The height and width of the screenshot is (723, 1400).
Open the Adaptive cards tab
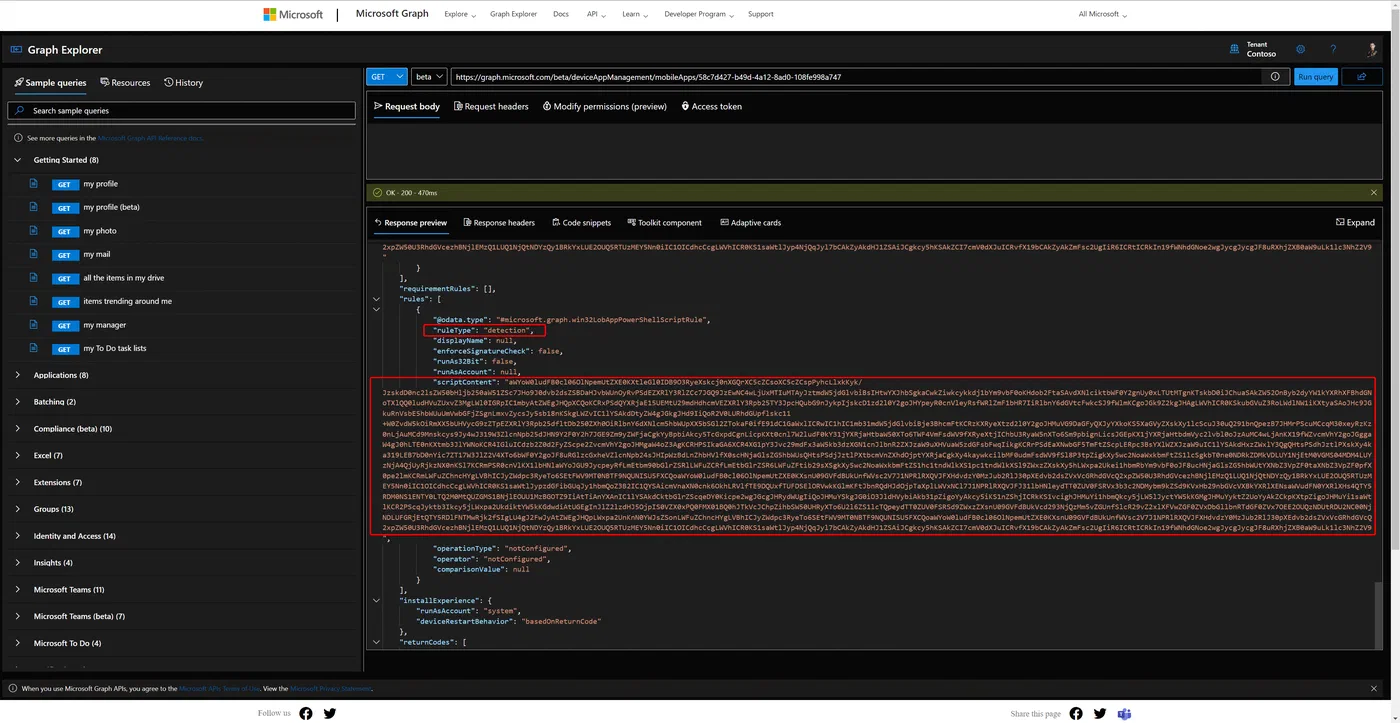(x=749, y=222)
